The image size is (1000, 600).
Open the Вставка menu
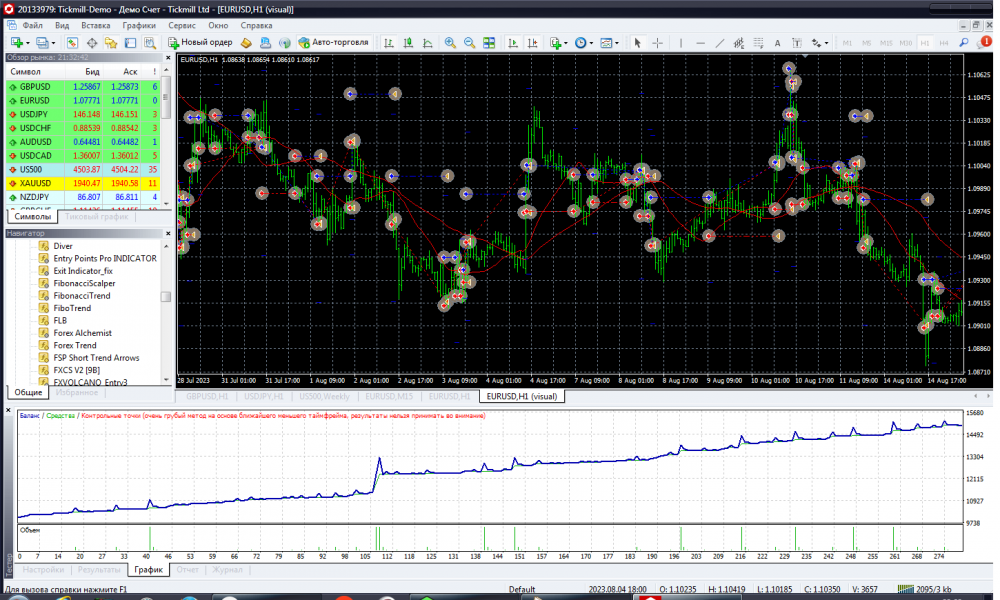96,26
